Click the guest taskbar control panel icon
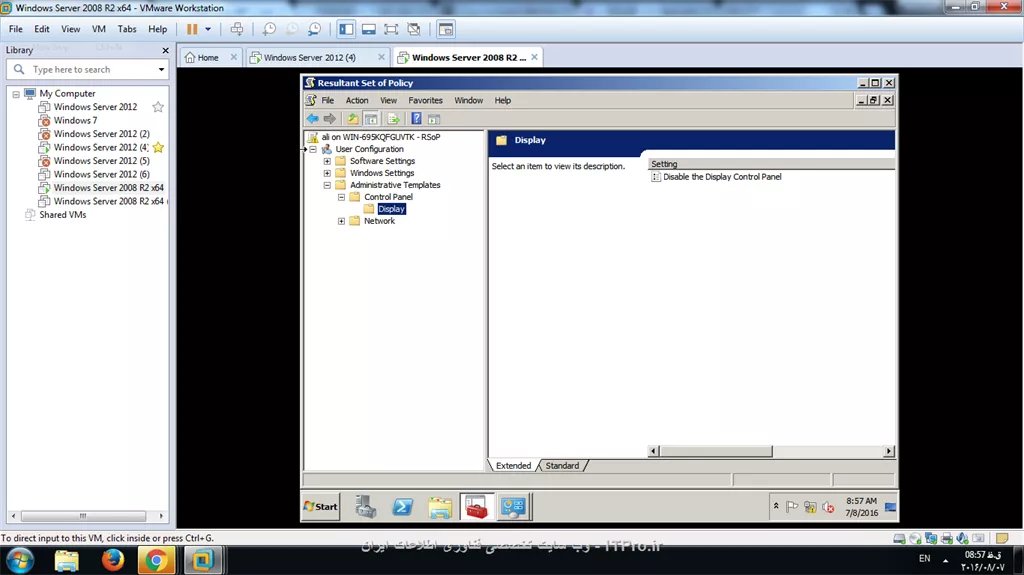This screenshot has height=575, width=1024. tap(513, 506)
